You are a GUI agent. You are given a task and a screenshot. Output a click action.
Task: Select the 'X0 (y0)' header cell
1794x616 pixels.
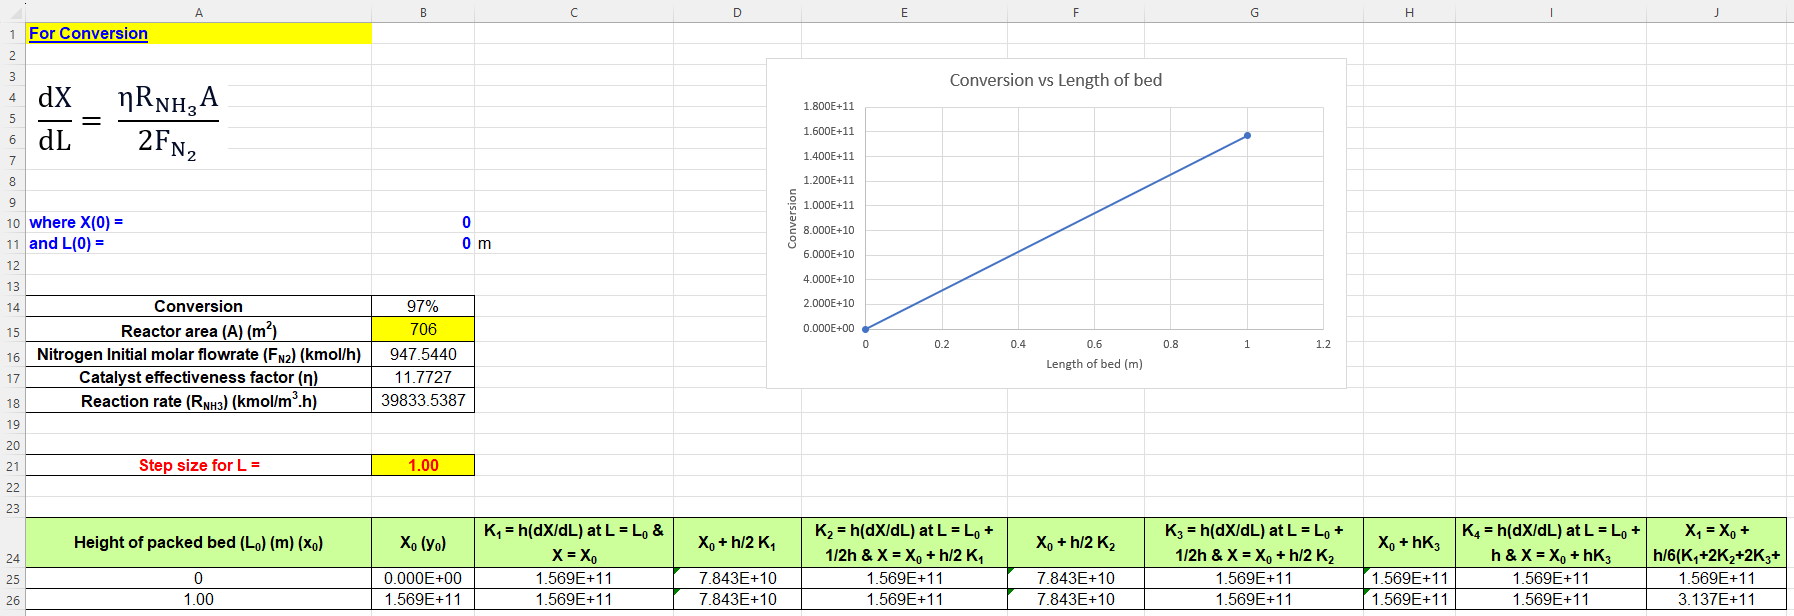click(x=423, y=542)
